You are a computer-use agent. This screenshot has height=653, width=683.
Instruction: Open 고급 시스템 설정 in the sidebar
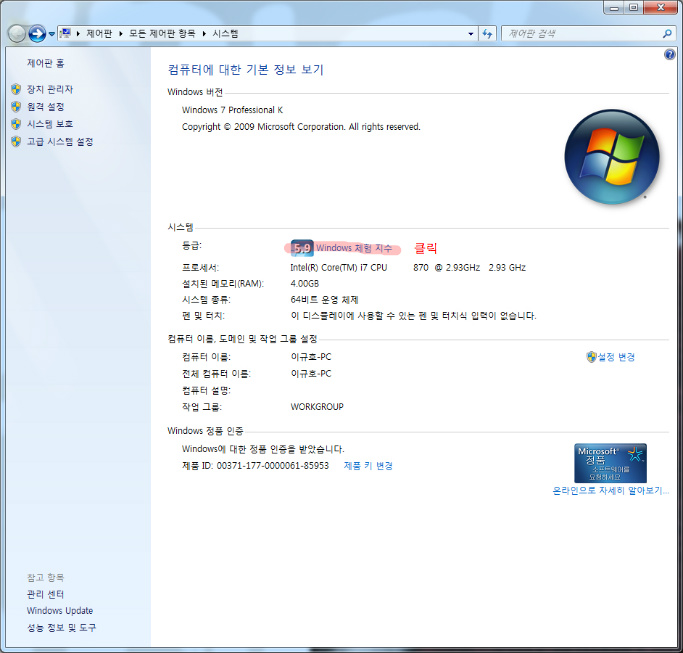60,142
